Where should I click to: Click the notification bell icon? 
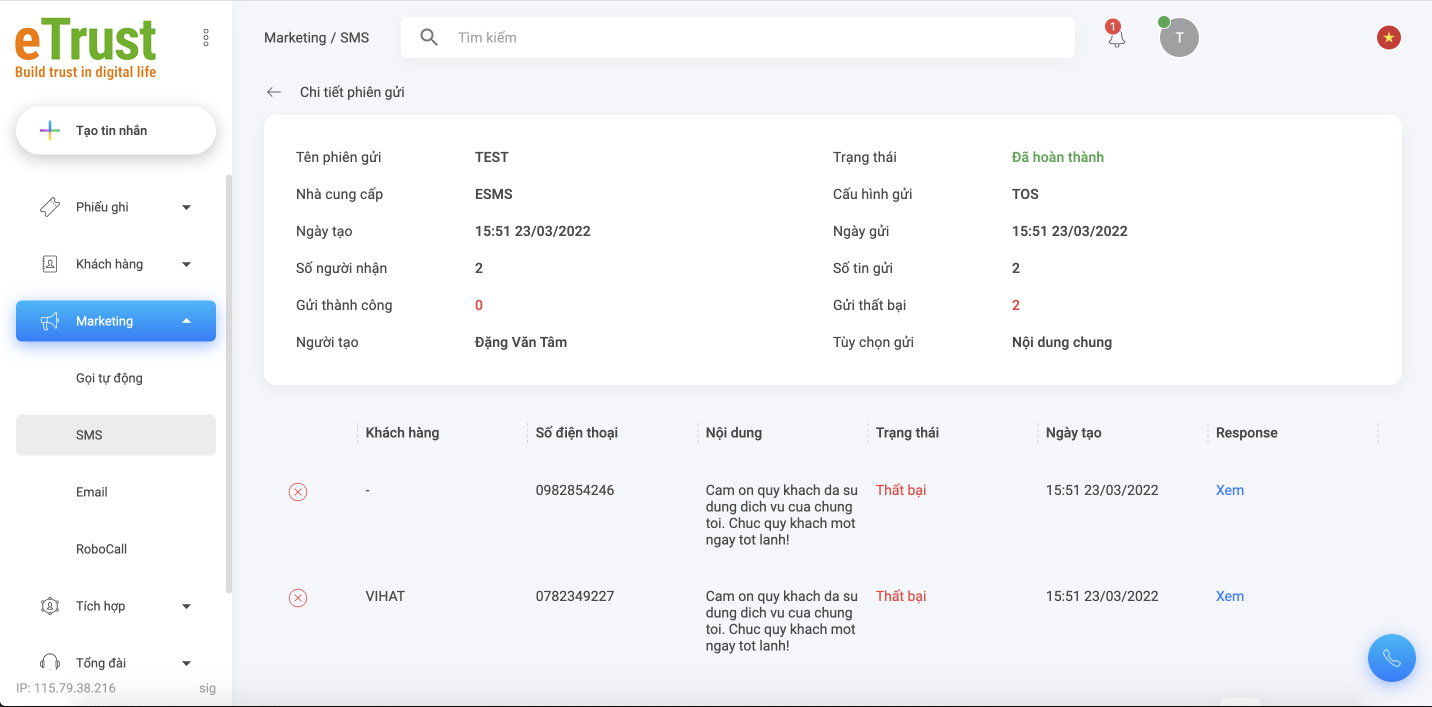[x=1116, y=38]
